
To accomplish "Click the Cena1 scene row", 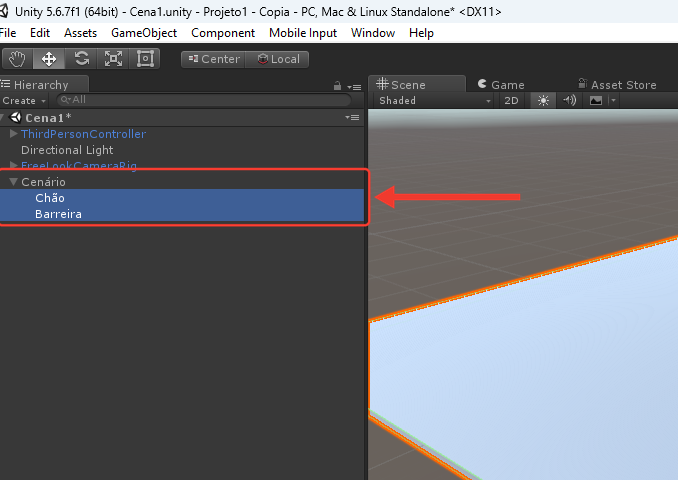I will pyautogui.click(x=182, y=118).
